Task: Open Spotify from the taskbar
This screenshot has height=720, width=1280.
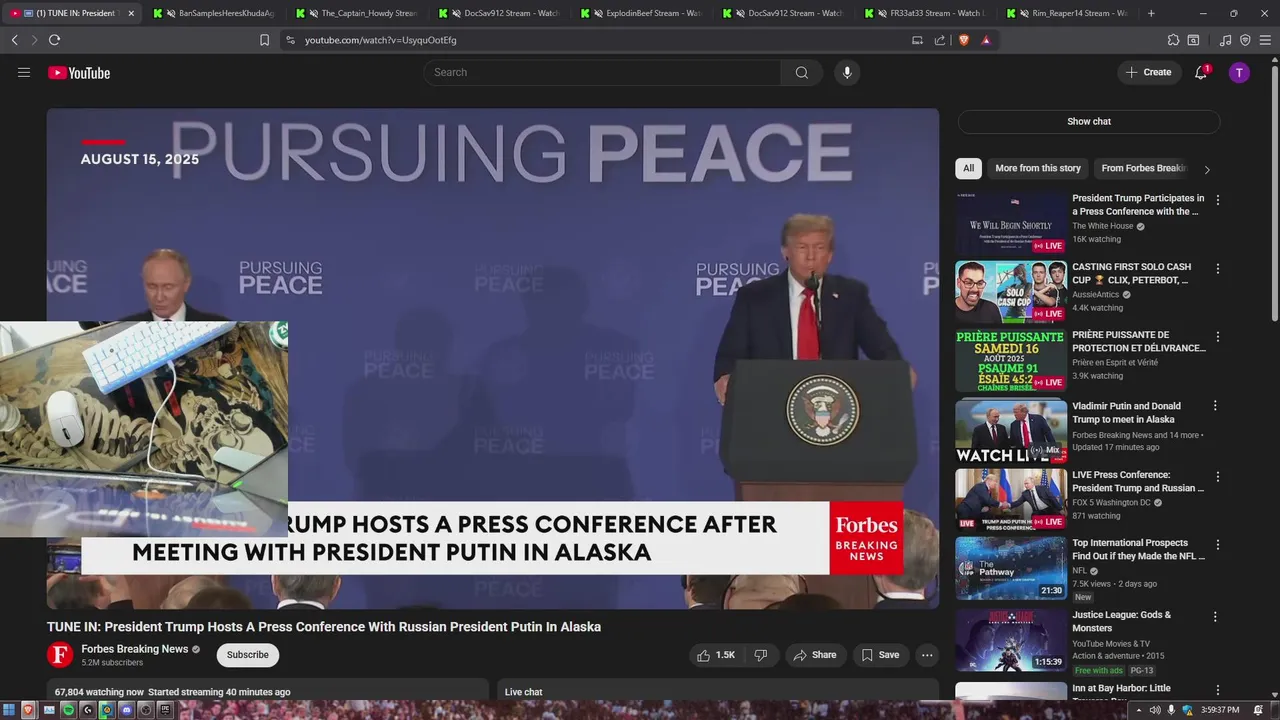Action: [x=68, y=710]
